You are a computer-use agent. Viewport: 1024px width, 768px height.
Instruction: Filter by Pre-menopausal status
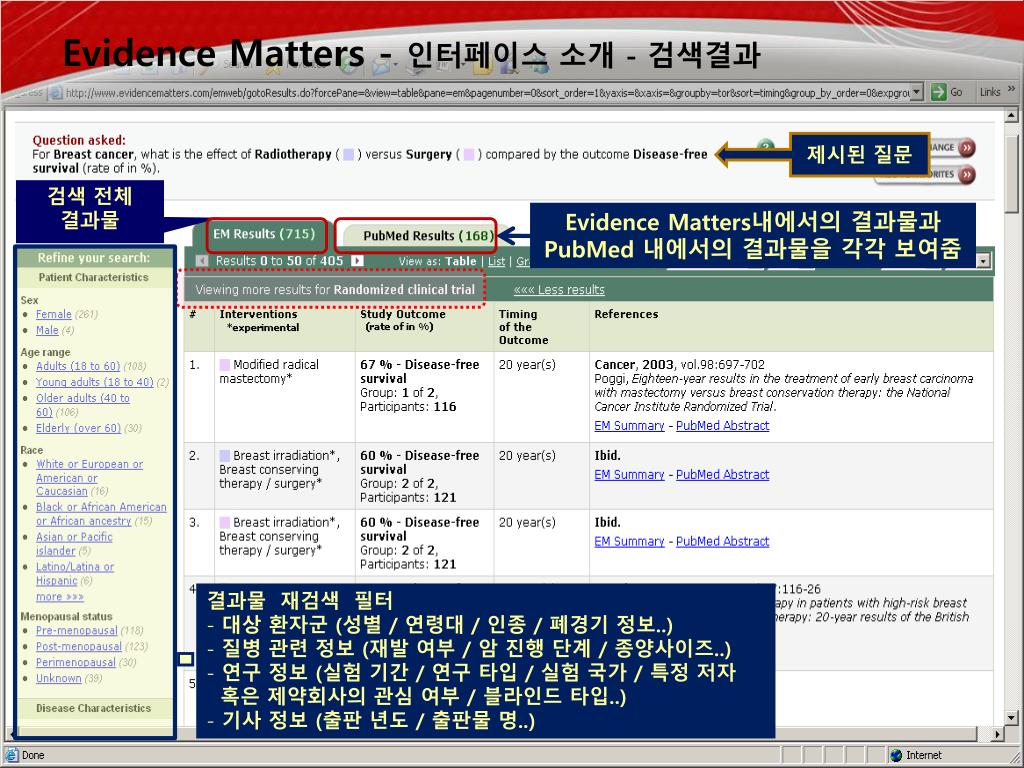(x=76, y=631)
